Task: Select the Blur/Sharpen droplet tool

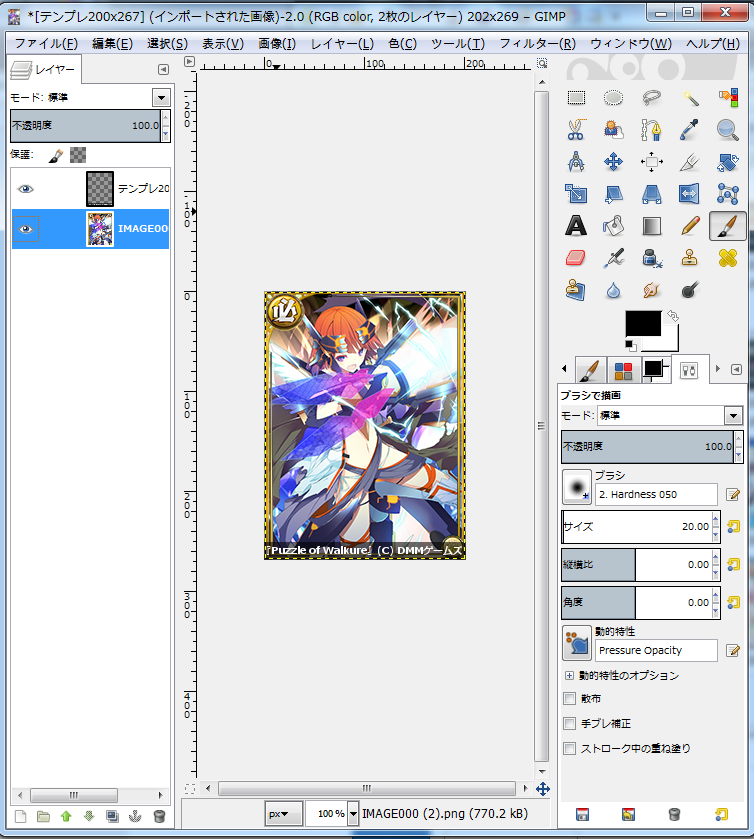Action: coord(613,291)
